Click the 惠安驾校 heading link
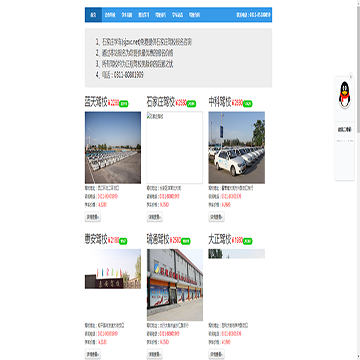The height and width of the screenshot is (360, 360). tap(96, 240)
